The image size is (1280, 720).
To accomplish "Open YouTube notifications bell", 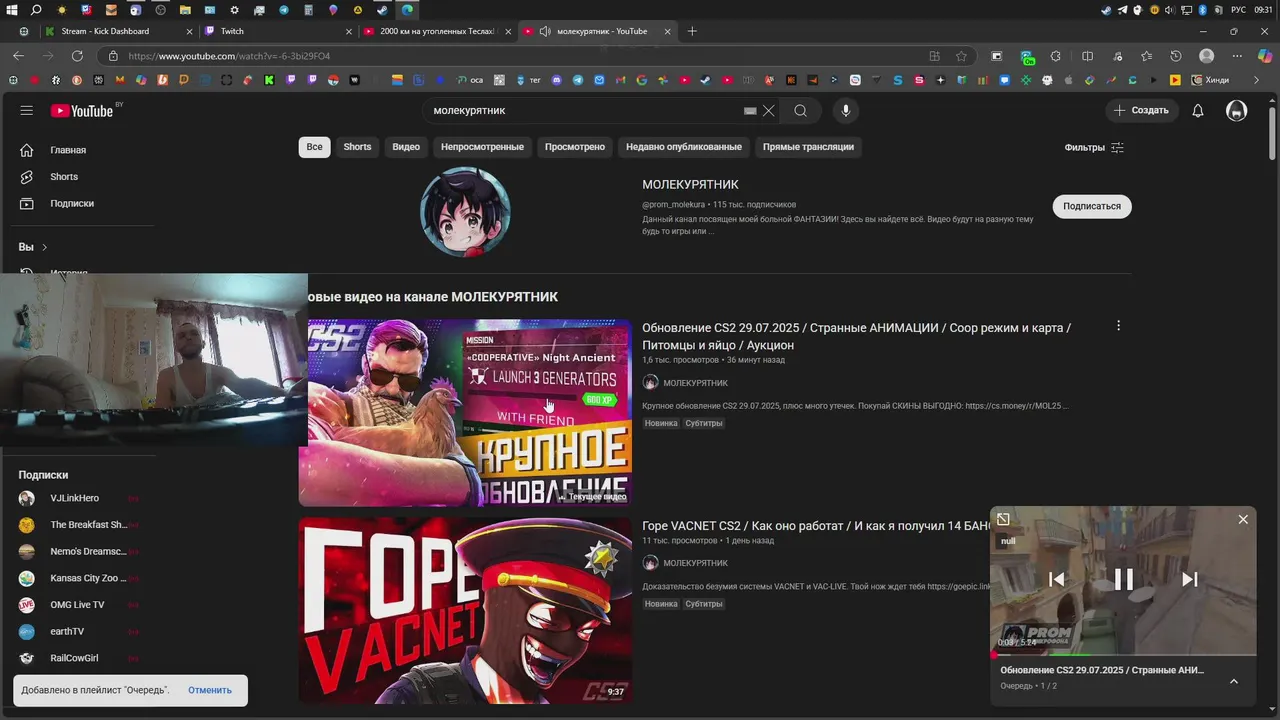I will pyautogui.click(x=1198, y=111).
